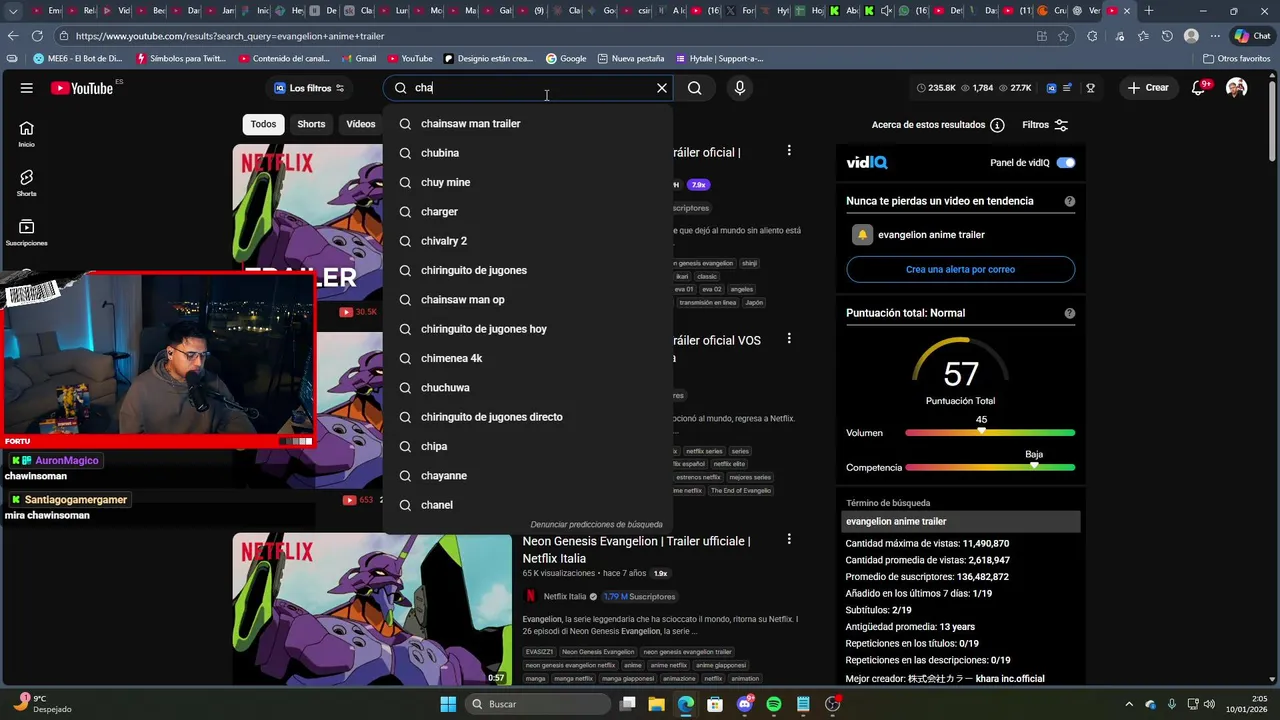The width and height of the screenshot is (1280, 720).
Task: Open options menu for Netflix Italia result
Action: [789, 539]
